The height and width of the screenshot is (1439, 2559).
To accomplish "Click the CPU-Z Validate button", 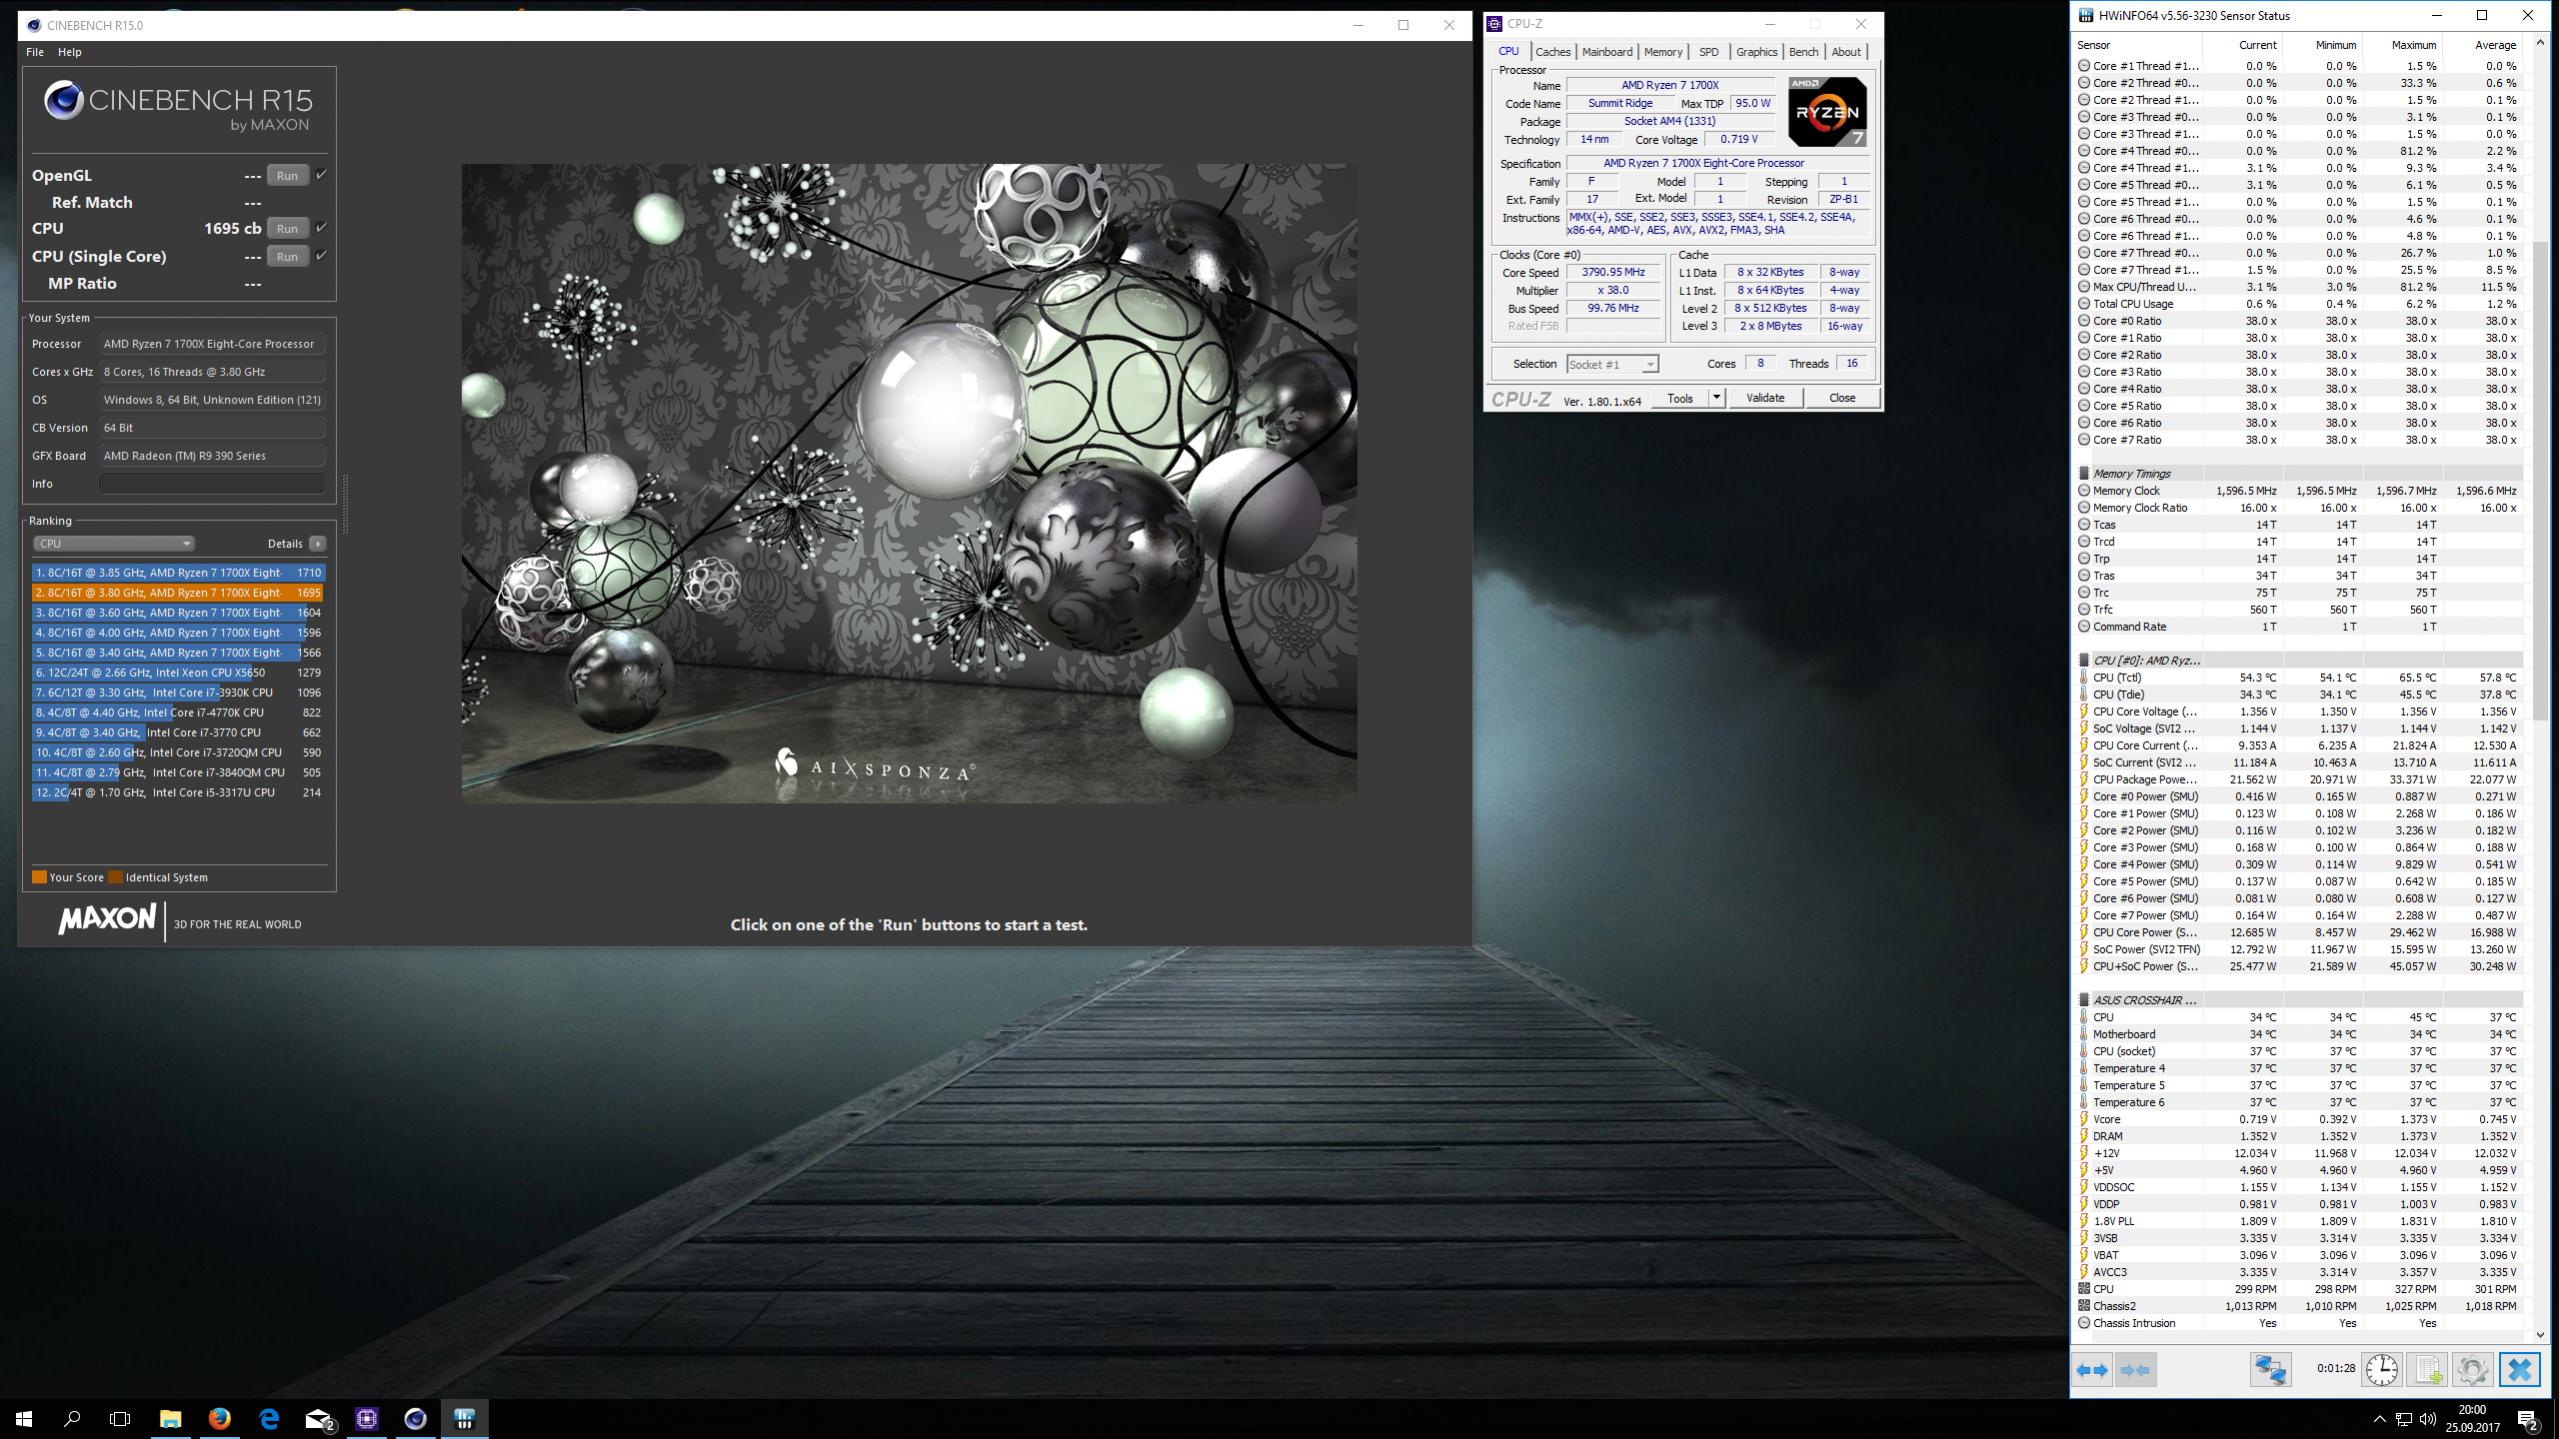I will [x=1764, y=398].
